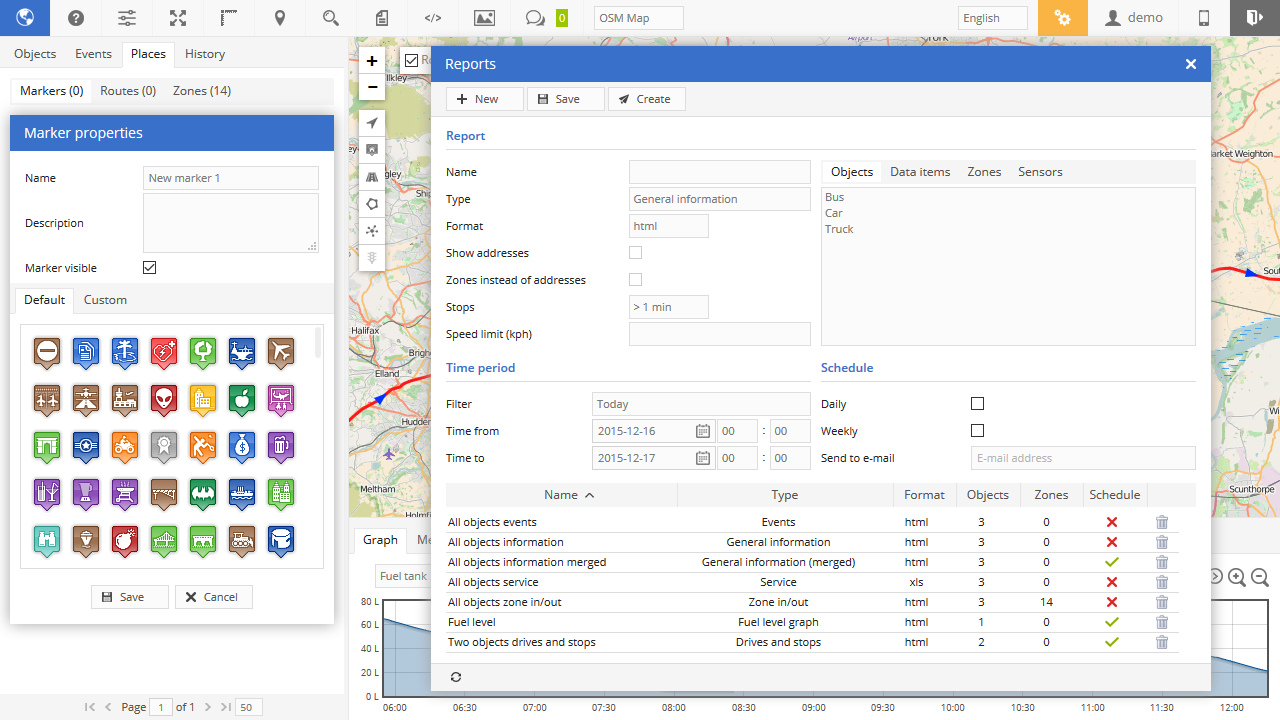Open the English language dropdown
Viewport: 1280px width, 720px height.
click(992, 18)
